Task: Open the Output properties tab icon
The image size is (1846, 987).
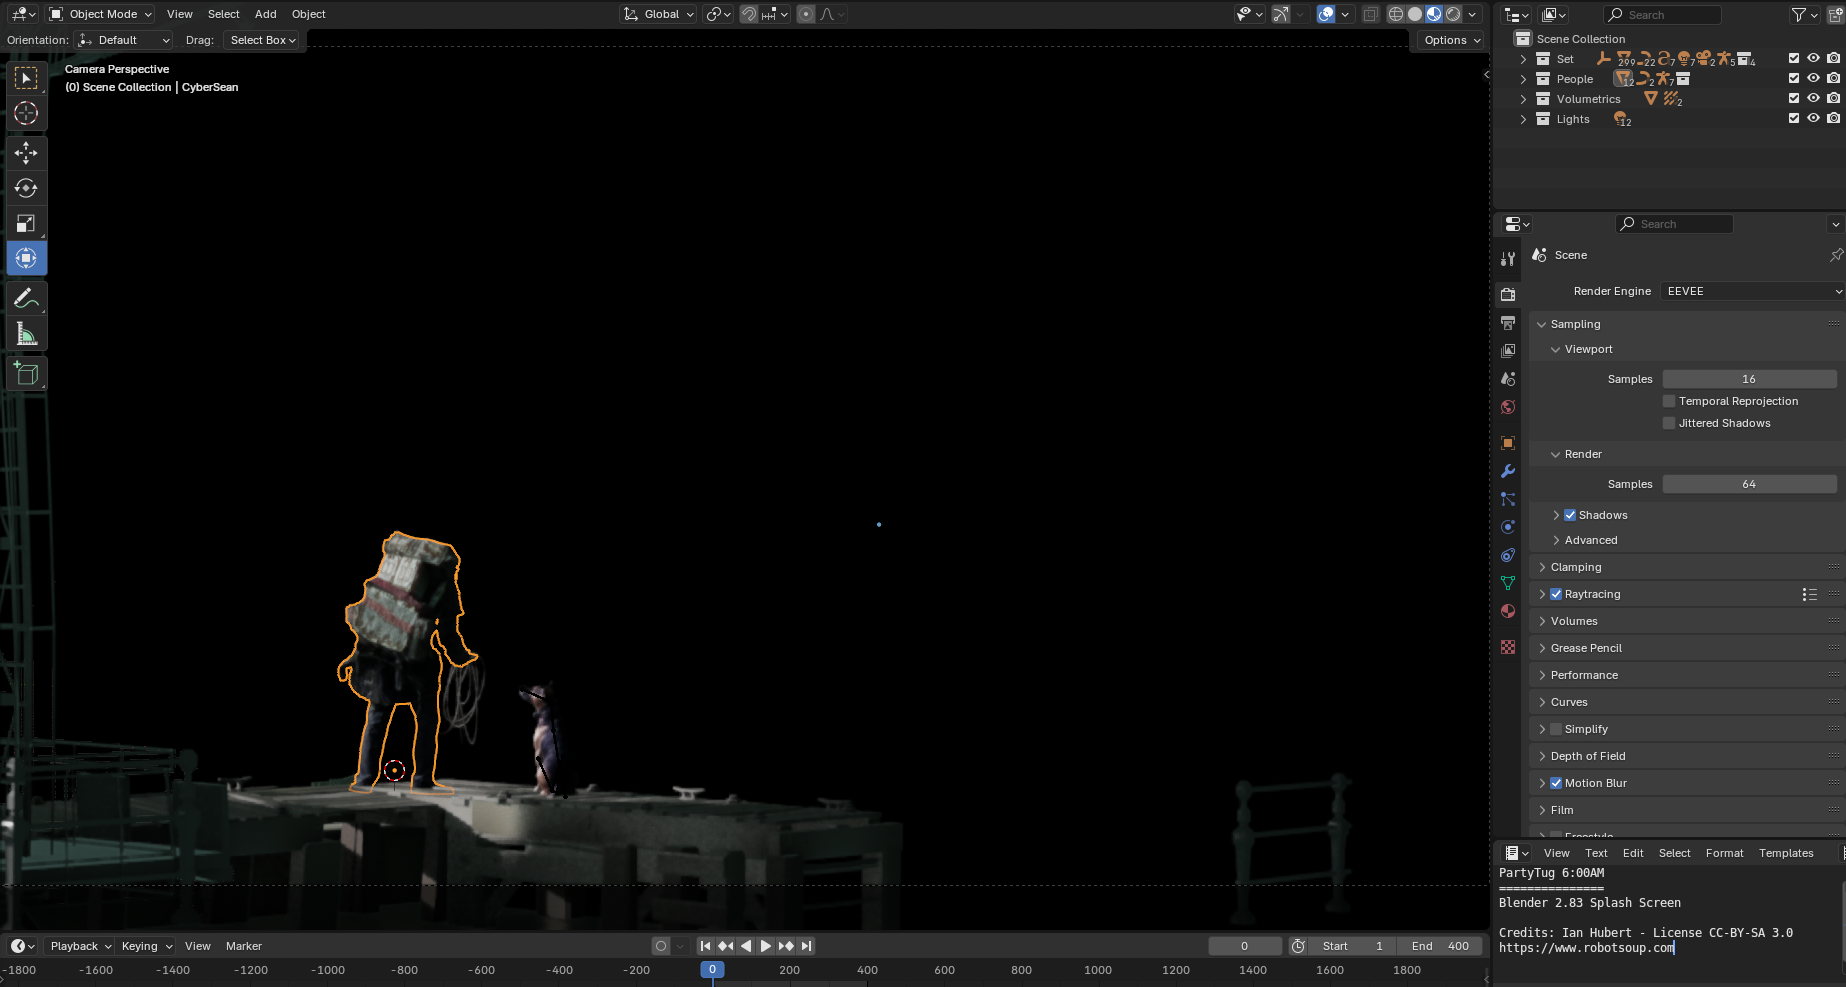Action: [x=1508, y=323]
